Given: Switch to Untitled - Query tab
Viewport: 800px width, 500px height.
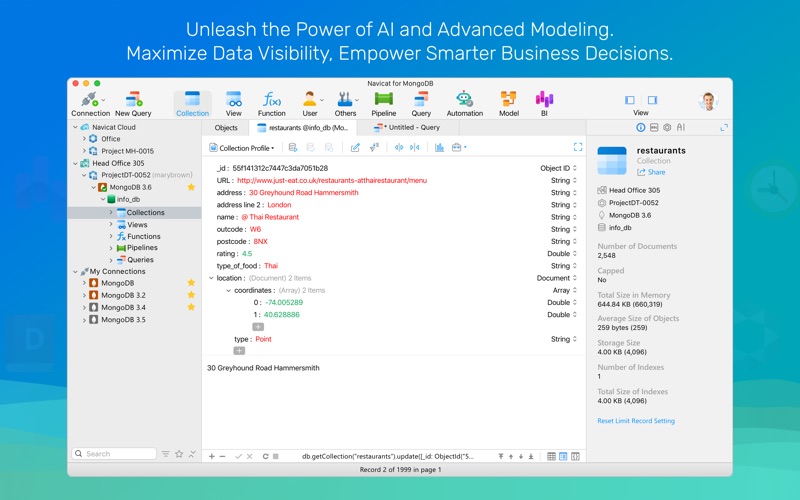Looking at the screenshot, I should tap(407, 128).
